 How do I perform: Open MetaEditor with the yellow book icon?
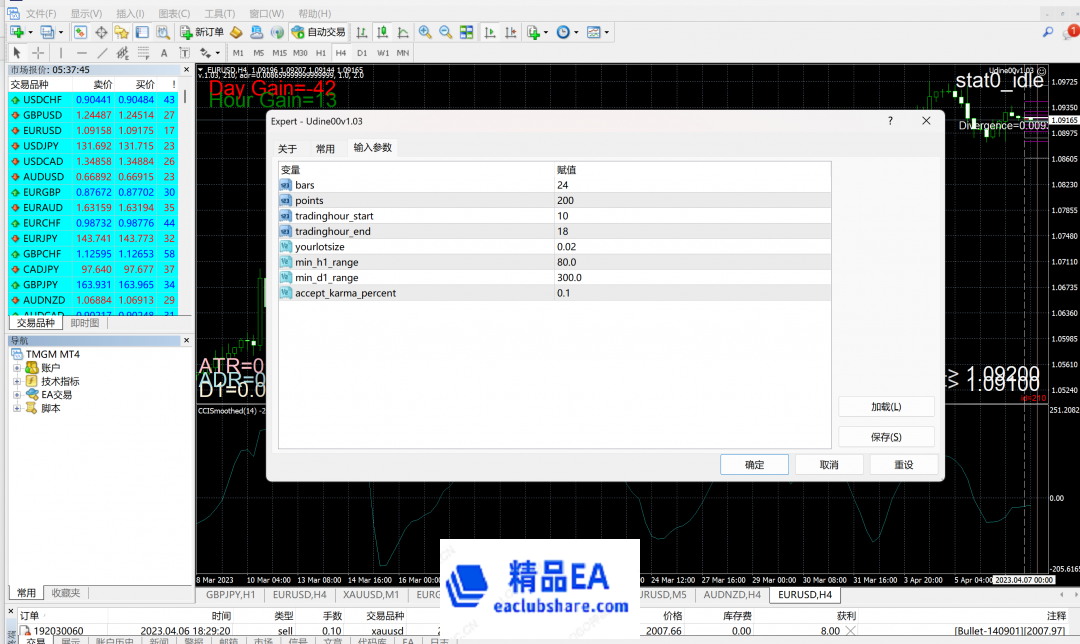(236, 32)
